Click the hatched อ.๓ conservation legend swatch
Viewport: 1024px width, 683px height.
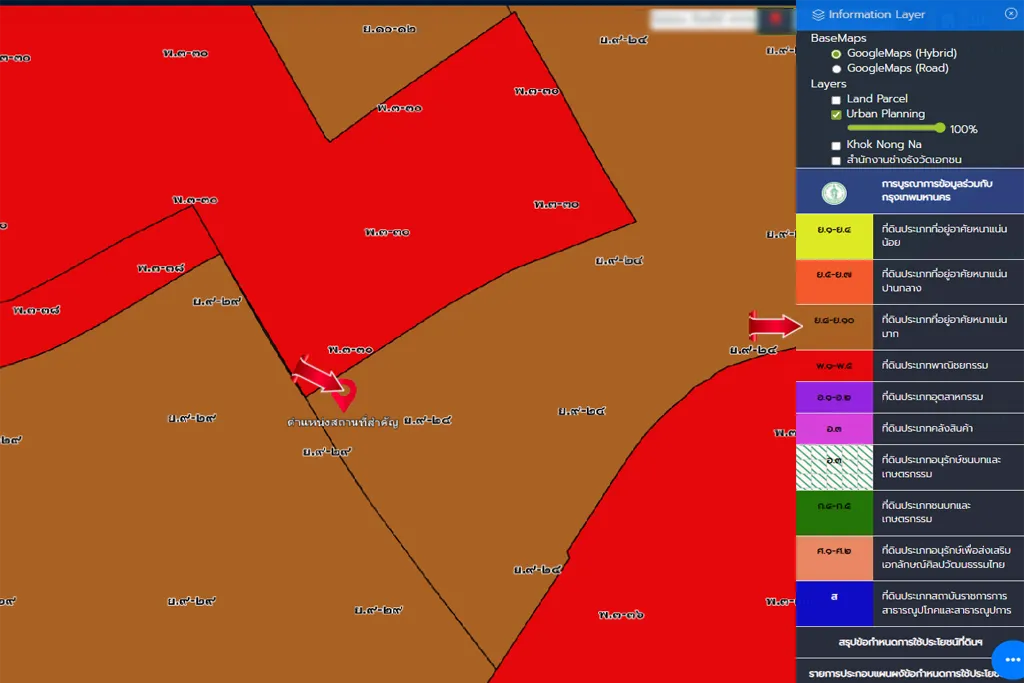pyautogui.click(x=834, y=467)
